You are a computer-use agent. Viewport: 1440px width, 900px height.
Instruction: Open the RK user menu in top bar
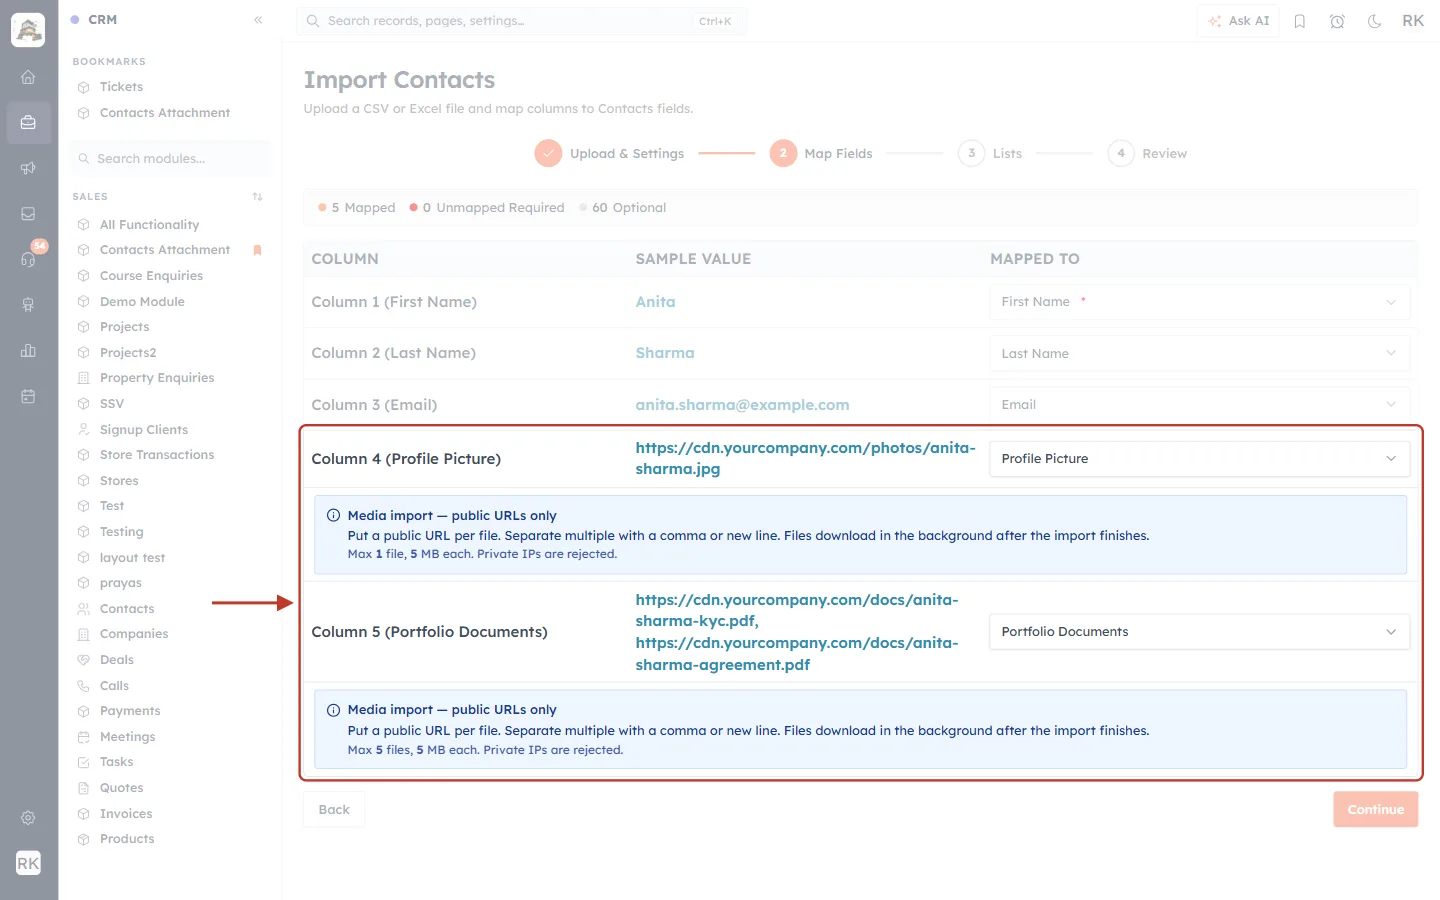(1413, 21)
